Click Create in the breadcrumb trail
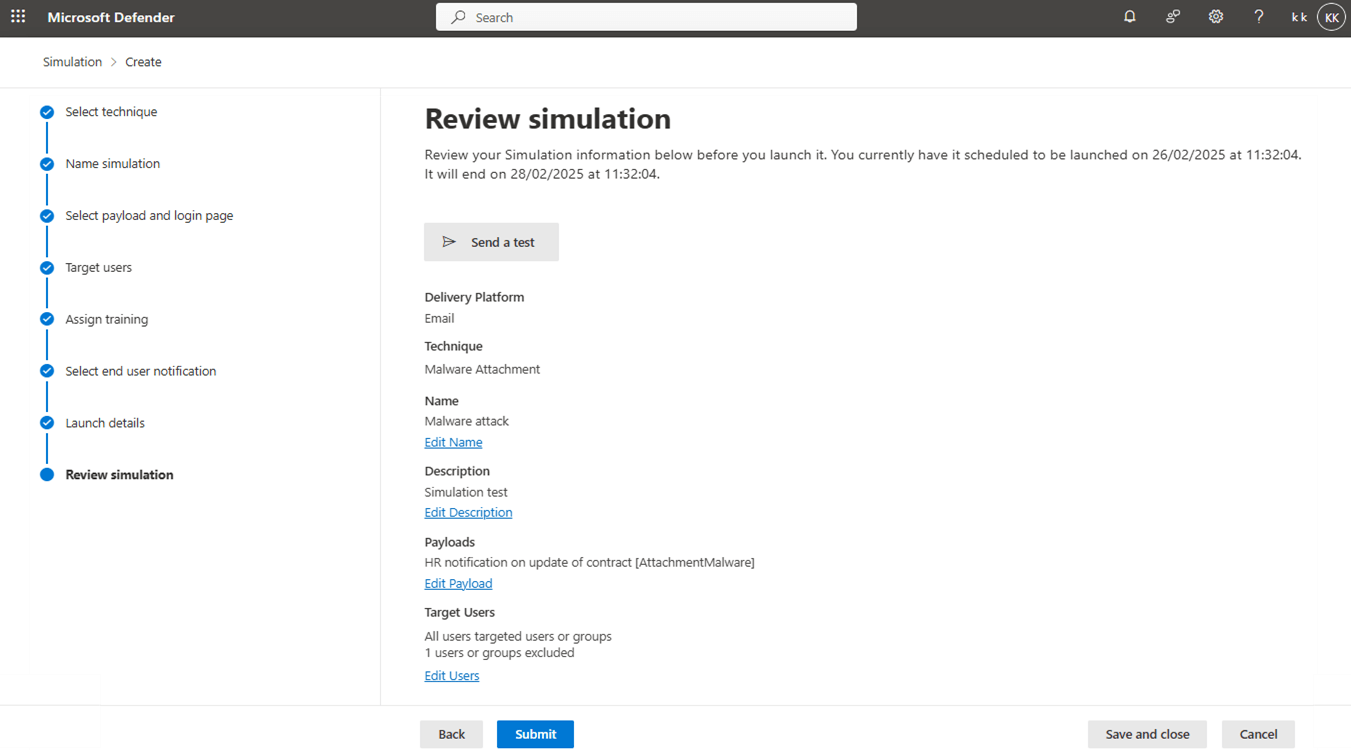 pyautogui.click(x=143, y=61)
